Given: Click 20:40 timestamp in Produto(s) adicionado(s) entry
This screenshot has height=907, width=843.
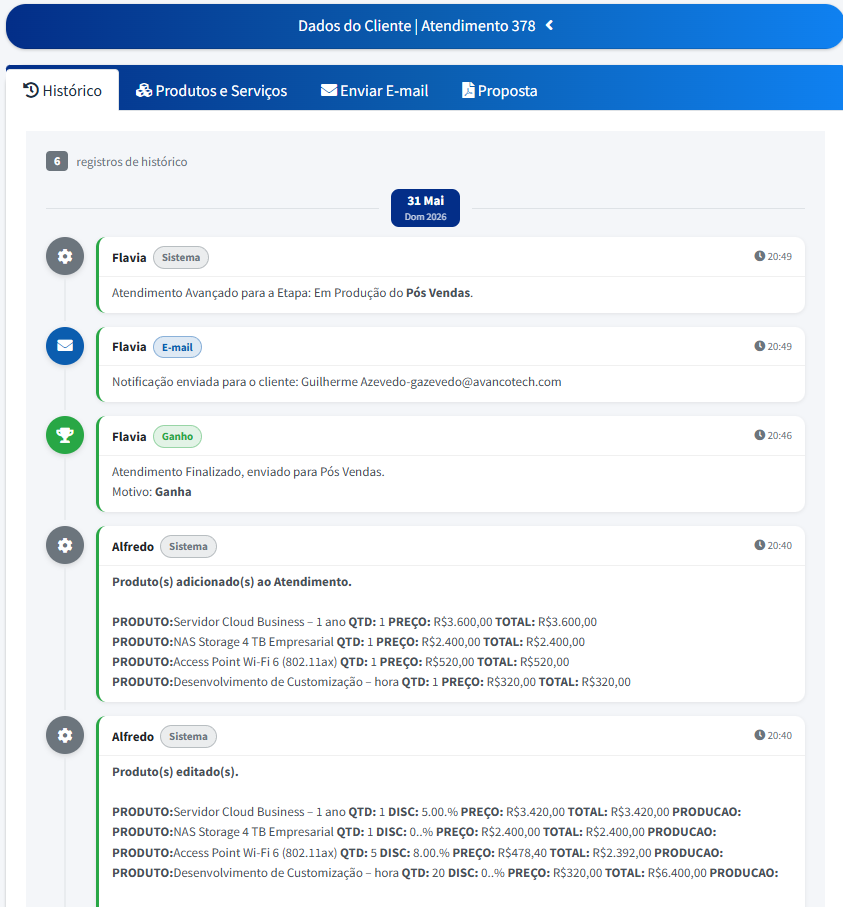Looking at the screenshot, I should 779,545.
